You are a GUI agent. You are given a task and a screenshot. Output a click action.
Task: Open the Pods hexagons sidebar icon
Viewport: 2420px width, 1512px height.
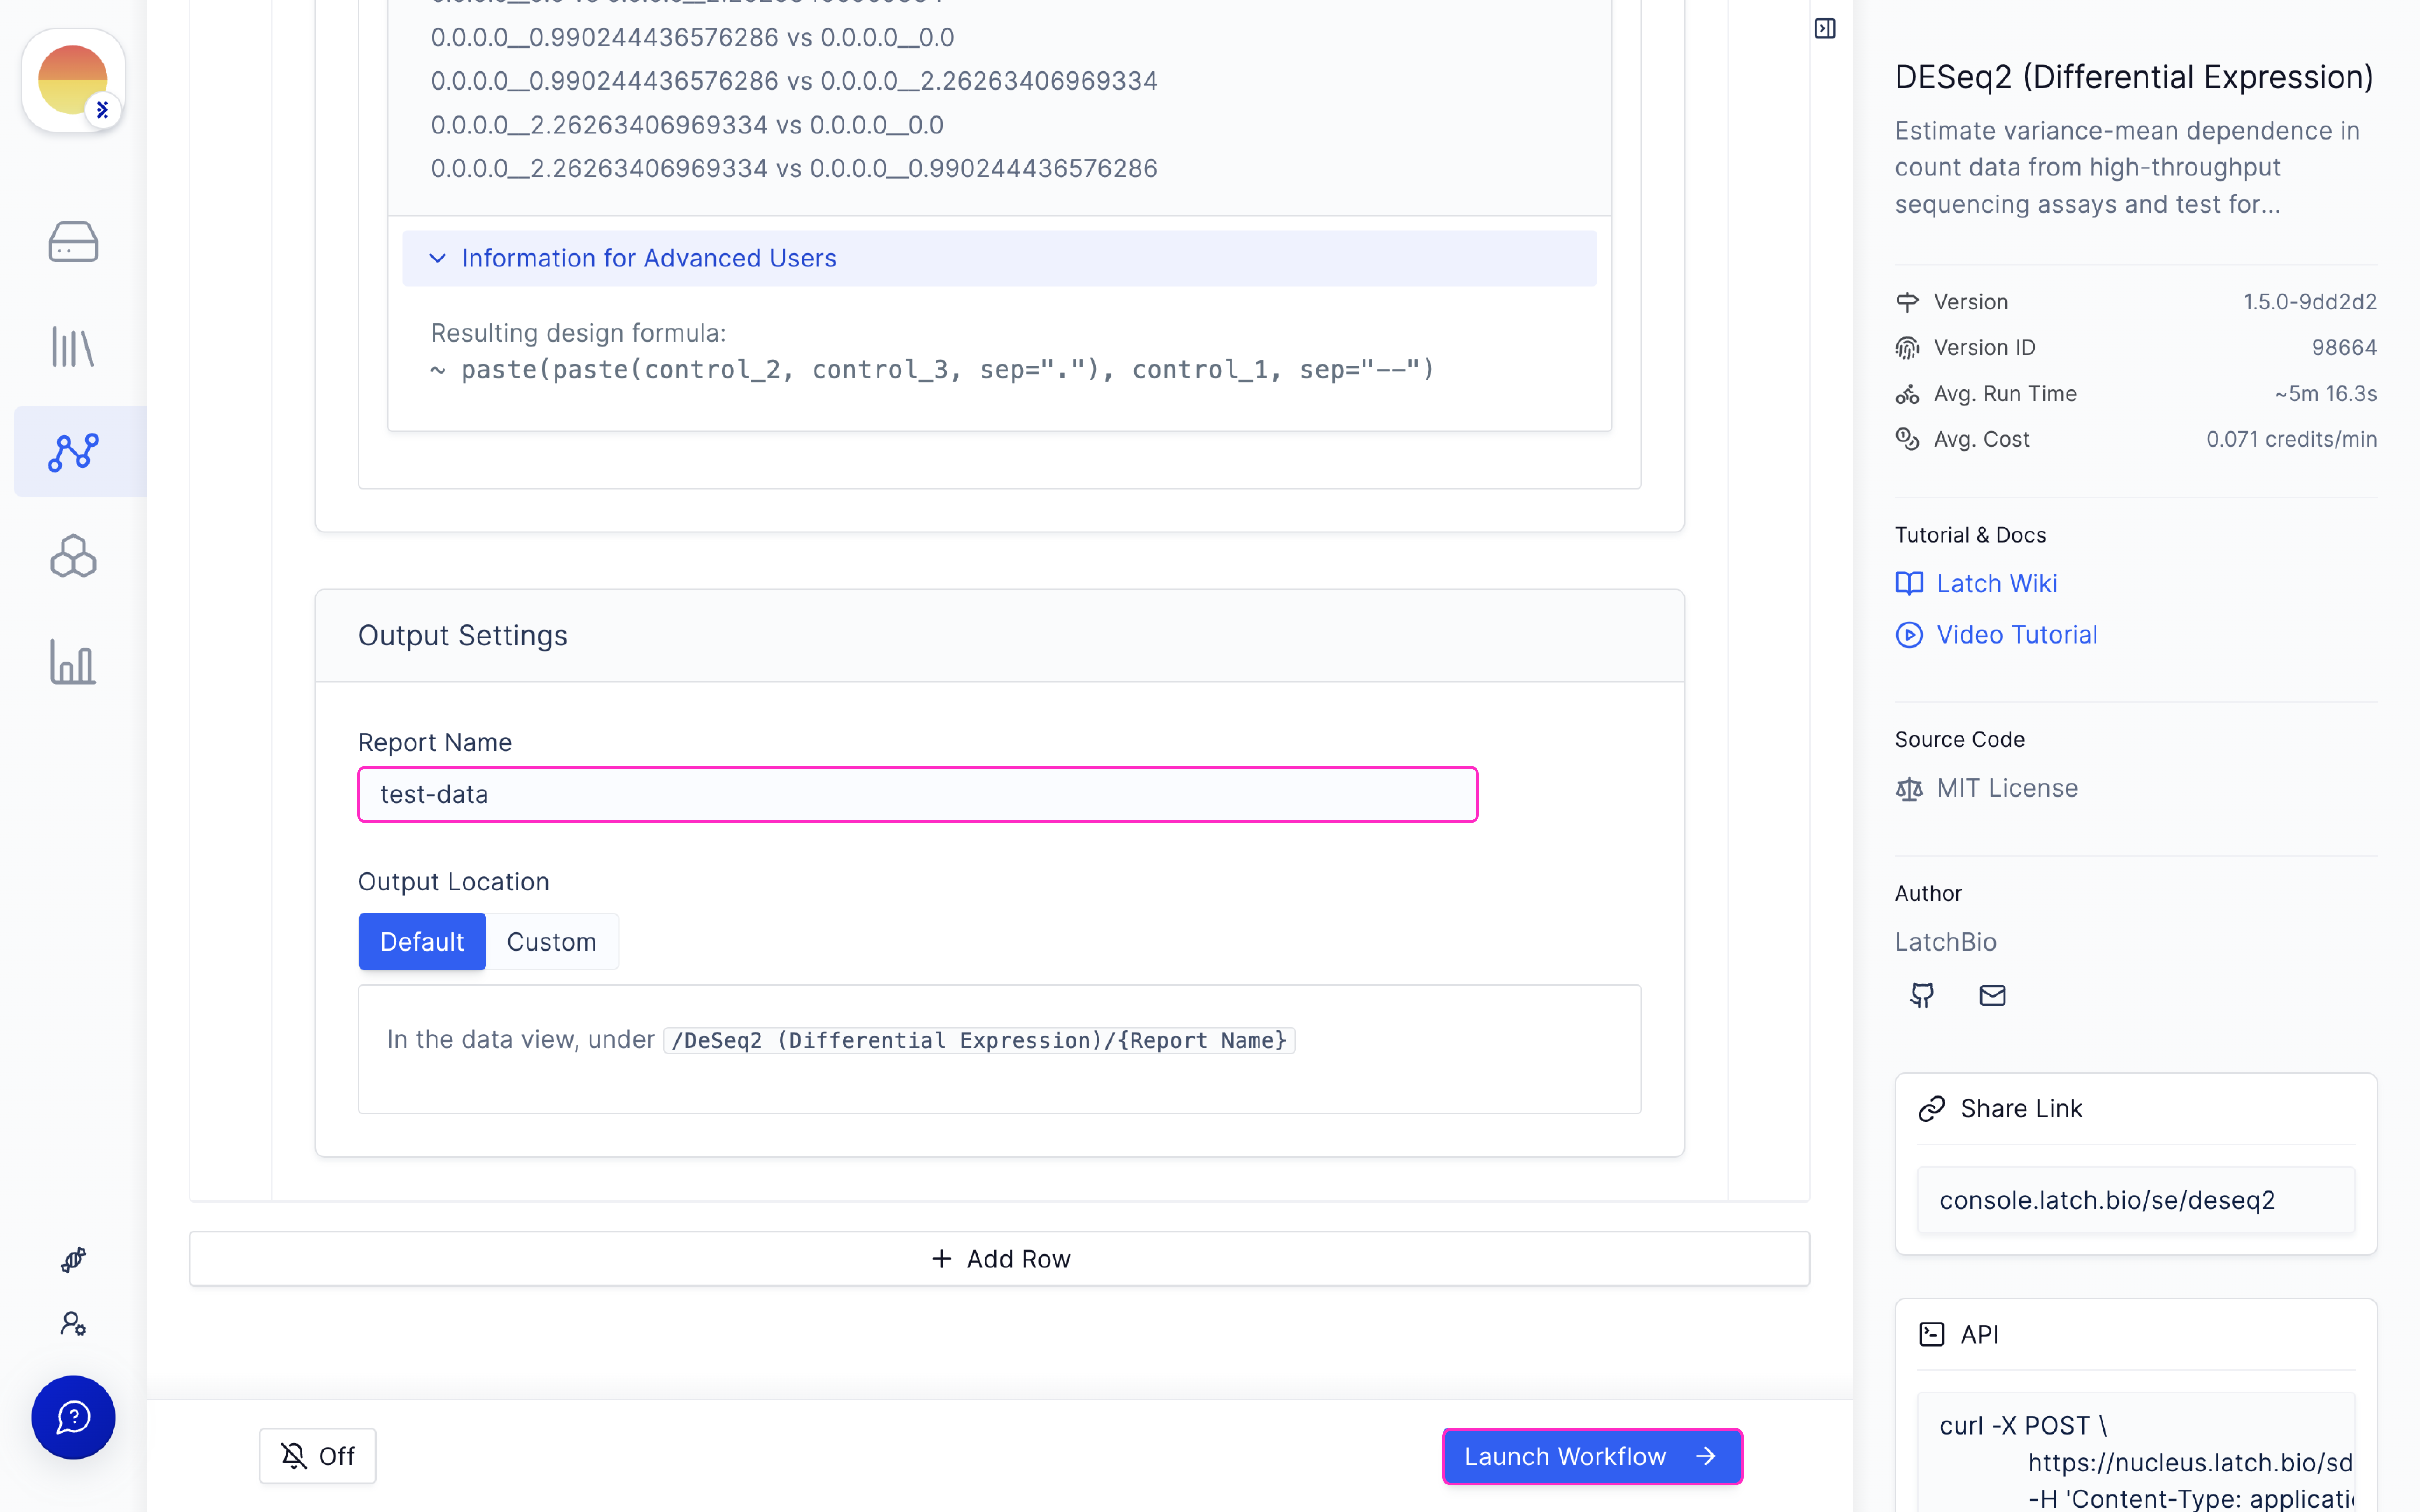(73, 556)
